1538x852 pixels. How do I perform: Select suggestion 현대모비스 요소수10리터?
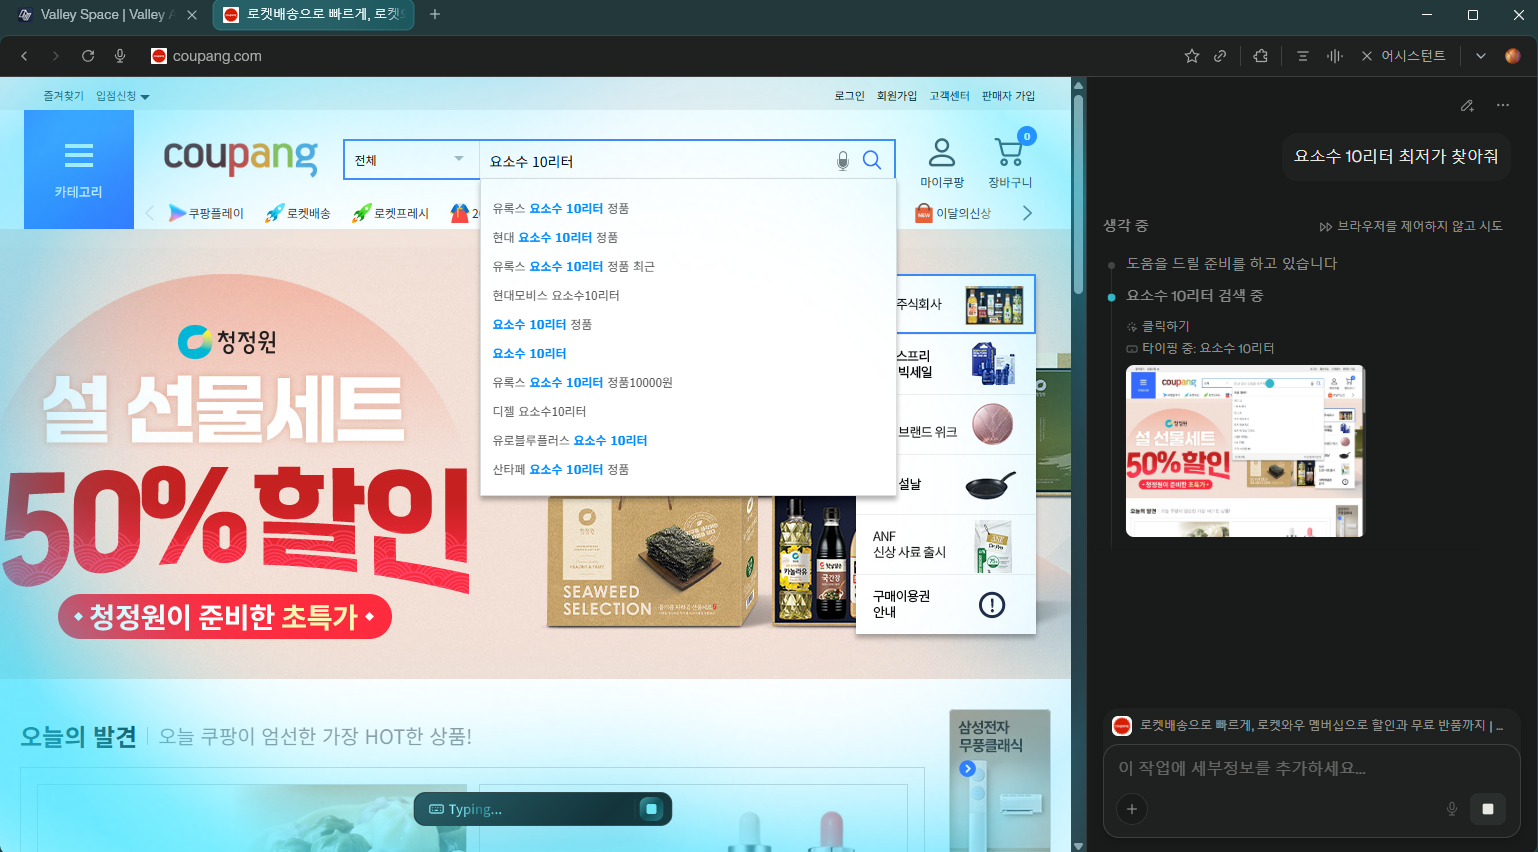click(556, 295)
